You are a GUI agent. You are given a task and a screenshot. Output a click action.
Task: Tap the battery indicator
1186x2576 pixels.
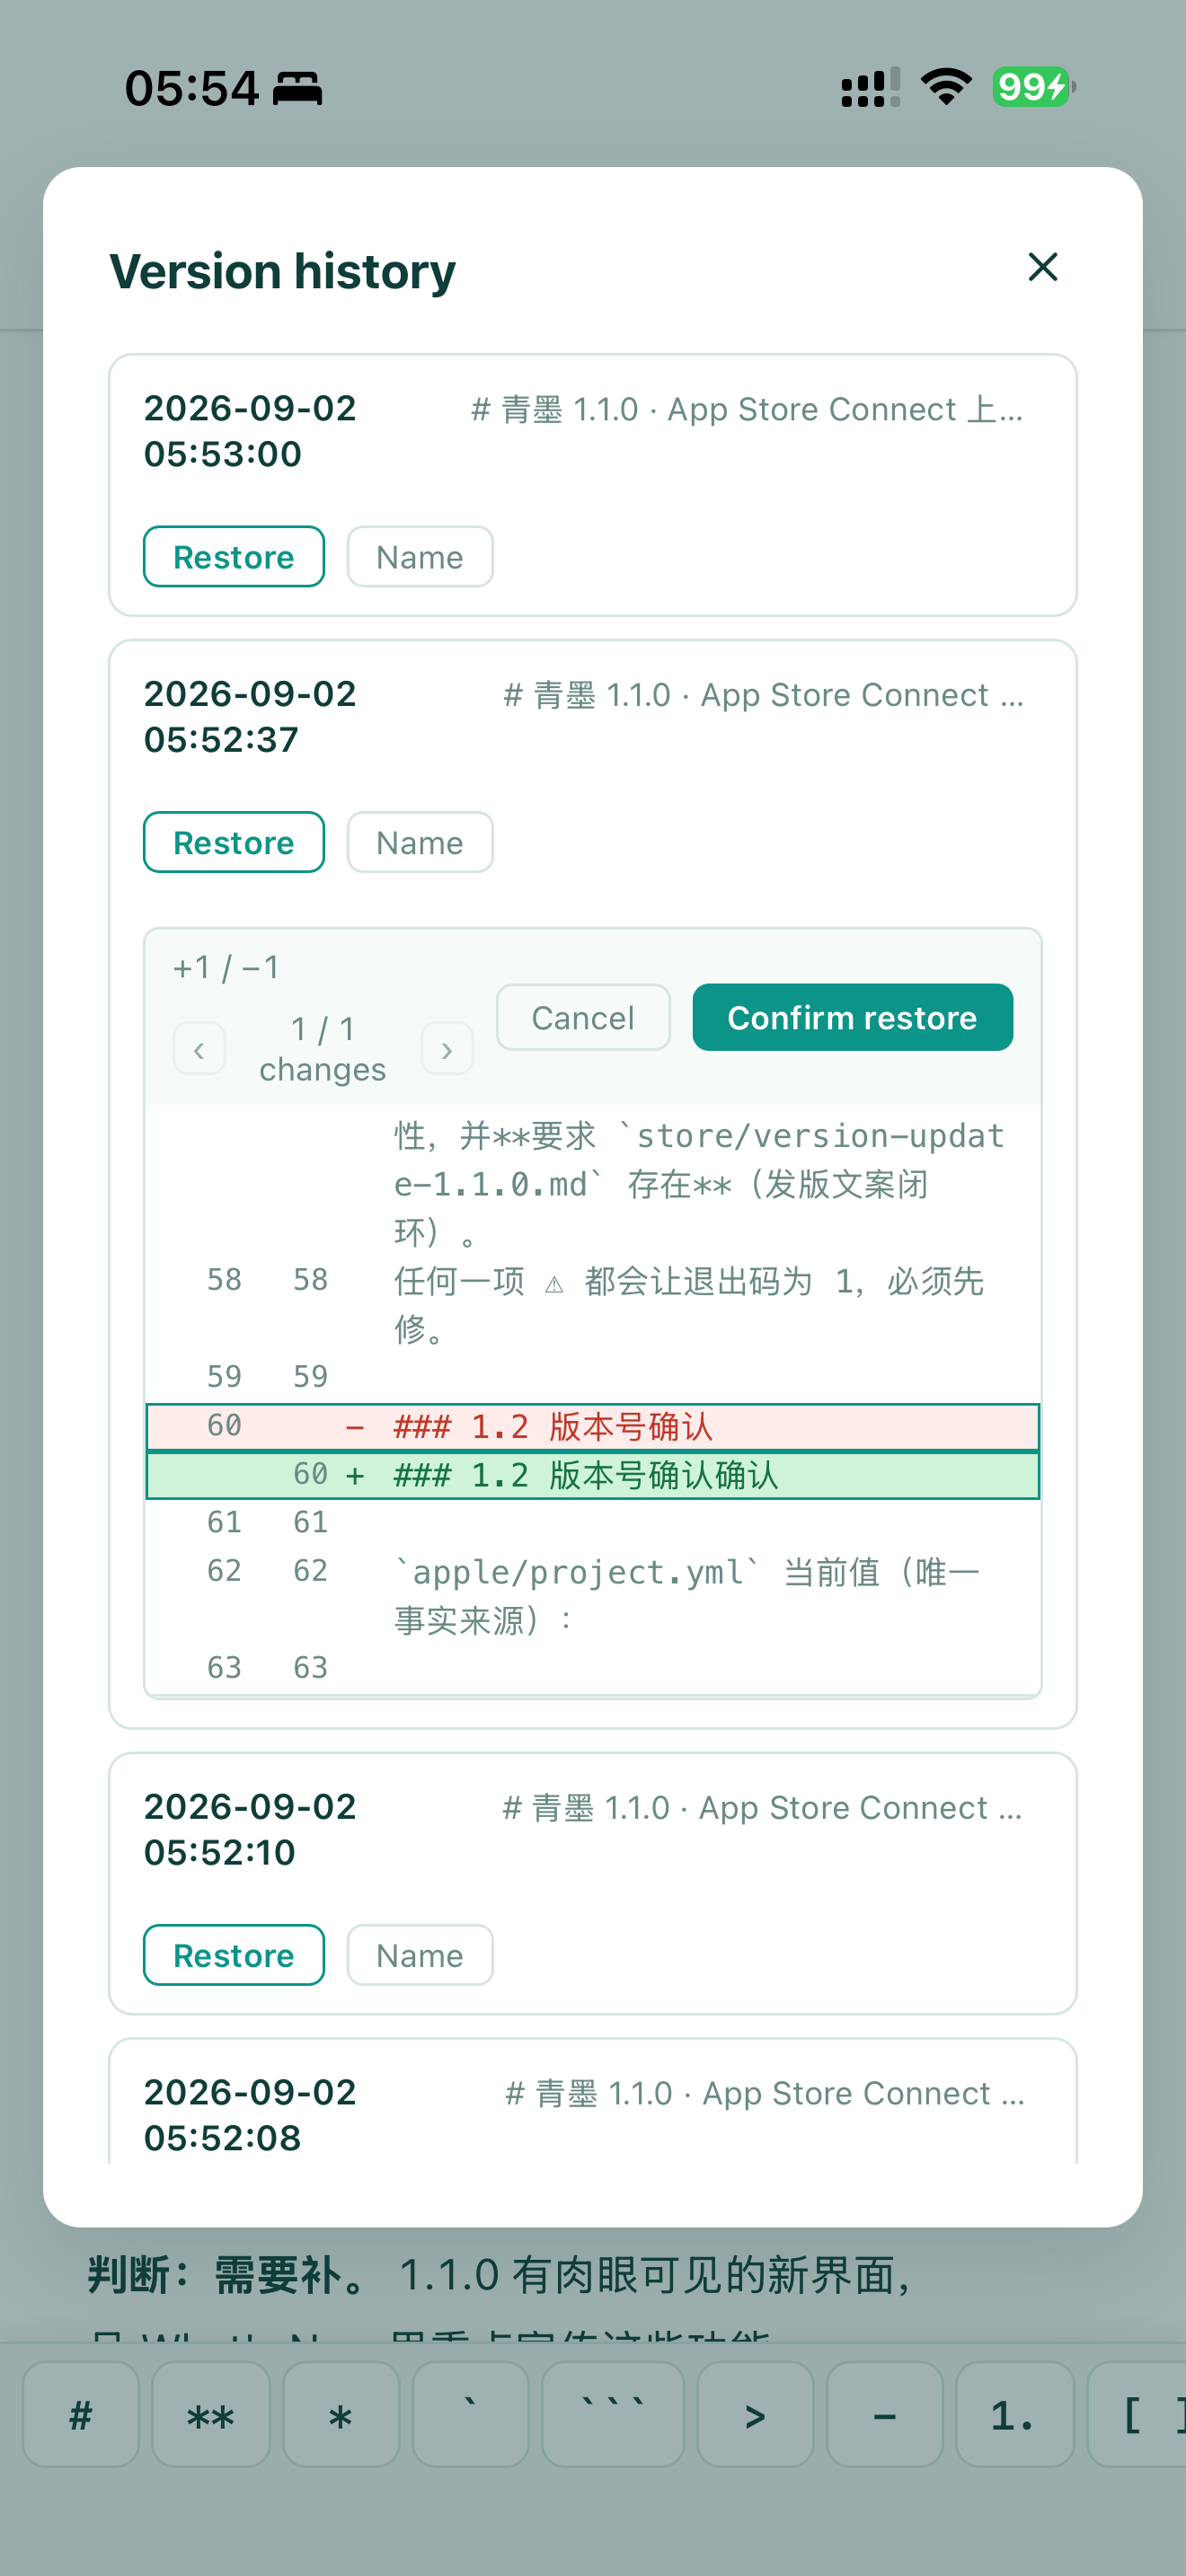click(1033, 87)
